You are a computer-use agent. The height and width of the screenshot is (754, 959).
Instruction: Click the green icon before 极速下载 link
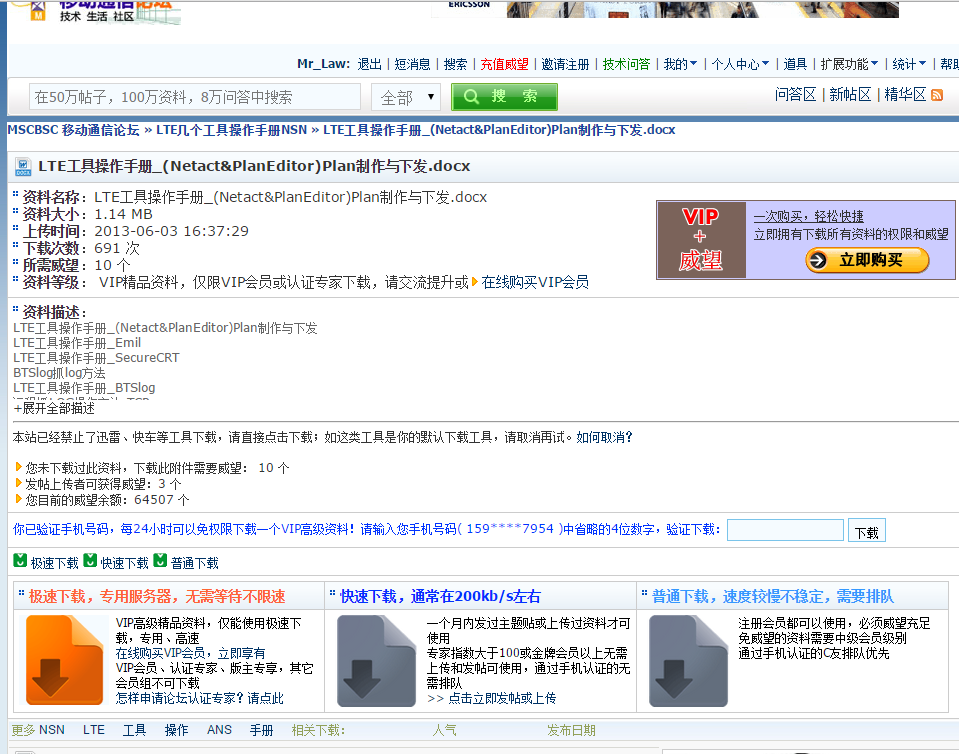[20, 560]
